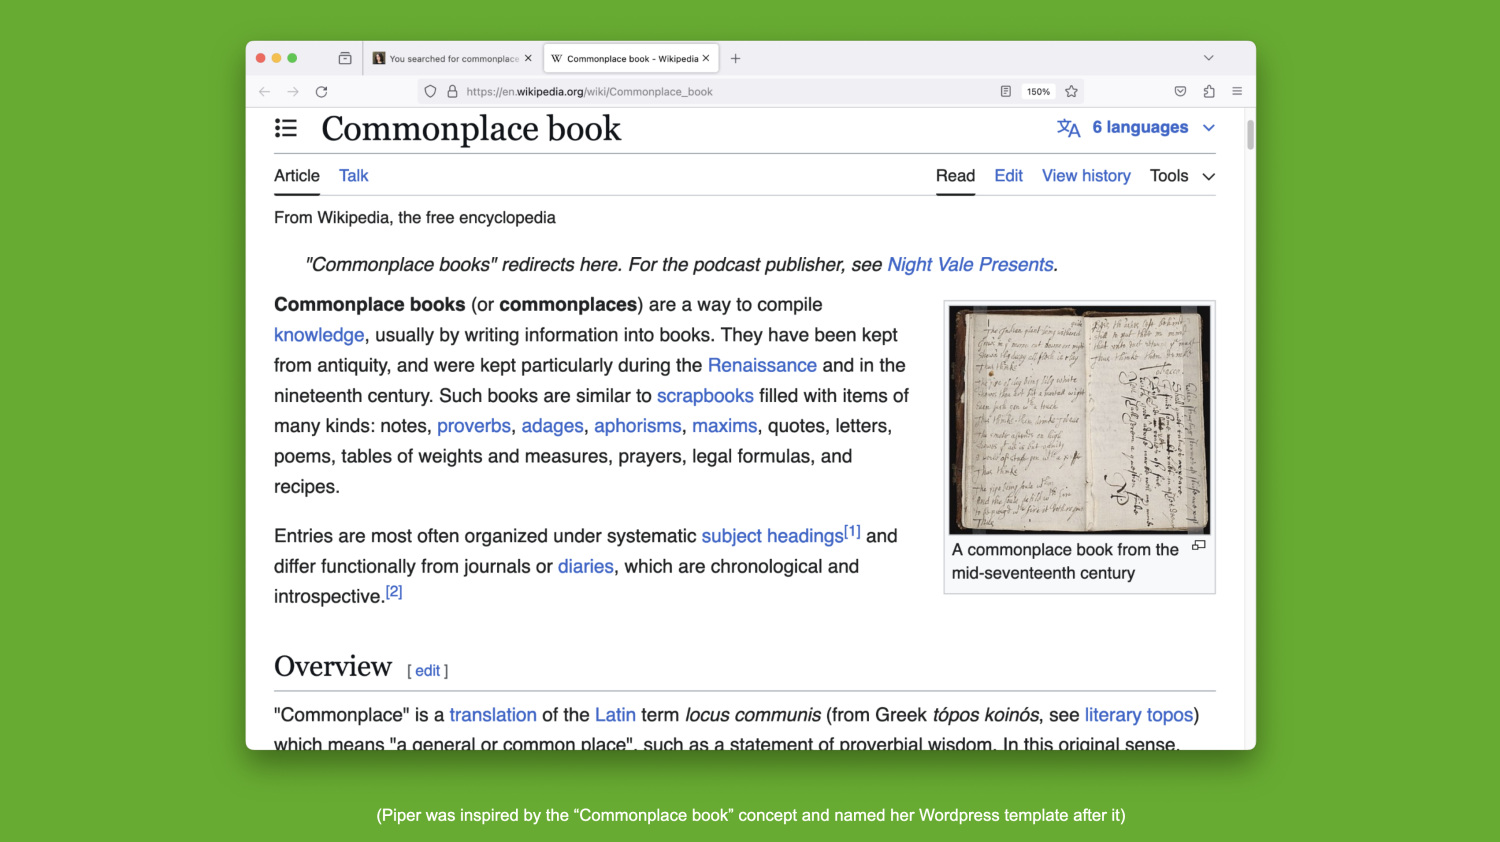Open the Firefox hamburger menu

coord(1237,92)
